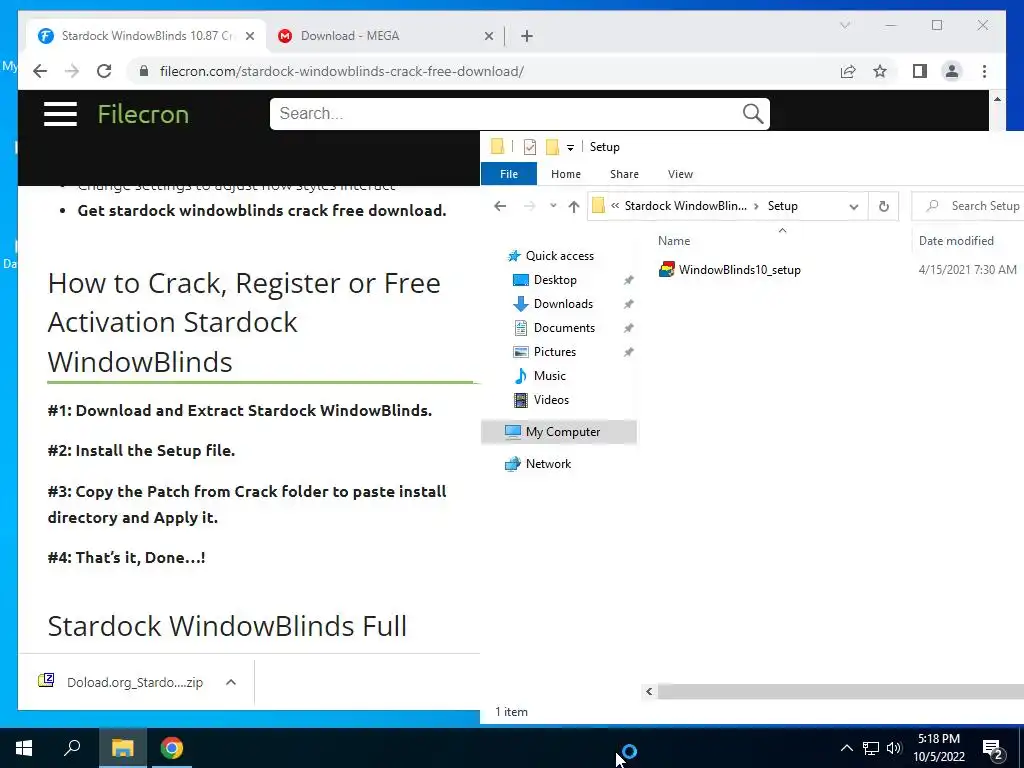Image resolution: width=1024 pixels, height=768 pixels.
Task: Click File Explorer taskbar icon
Action: coord(122,748)
